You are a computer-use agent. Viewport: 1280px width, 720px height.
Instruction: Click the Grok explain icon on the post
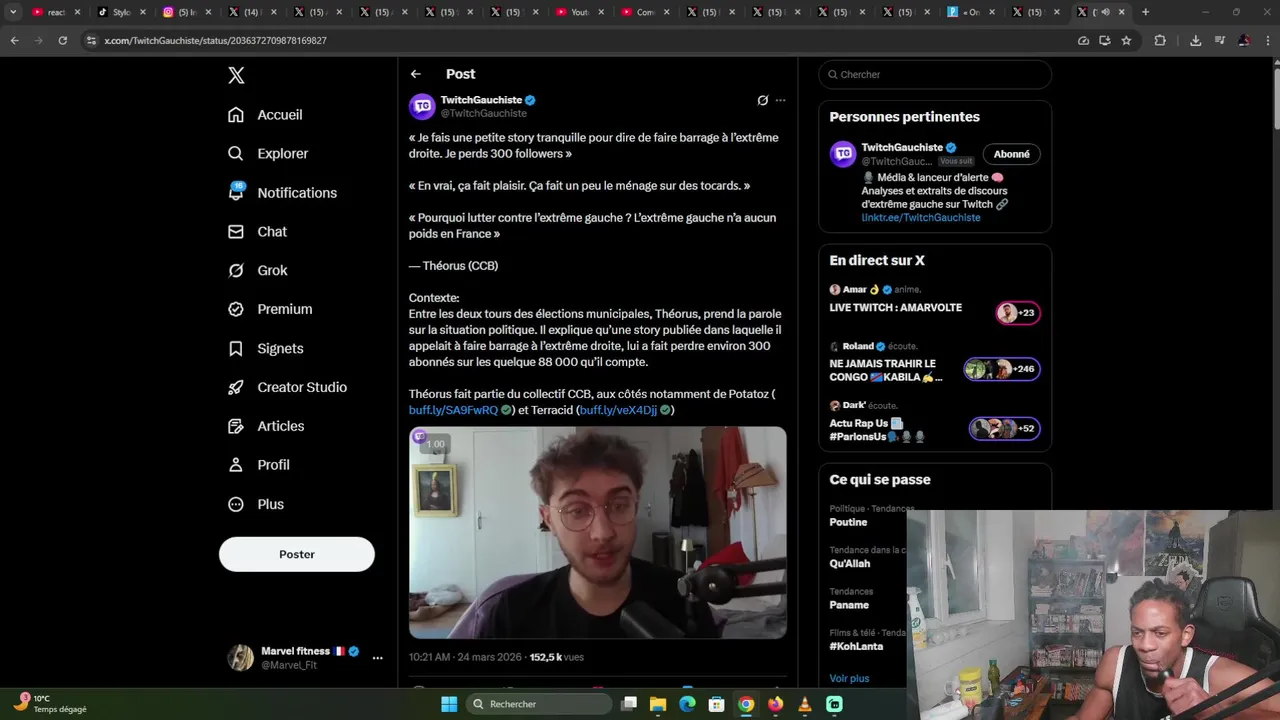[763, 100]
